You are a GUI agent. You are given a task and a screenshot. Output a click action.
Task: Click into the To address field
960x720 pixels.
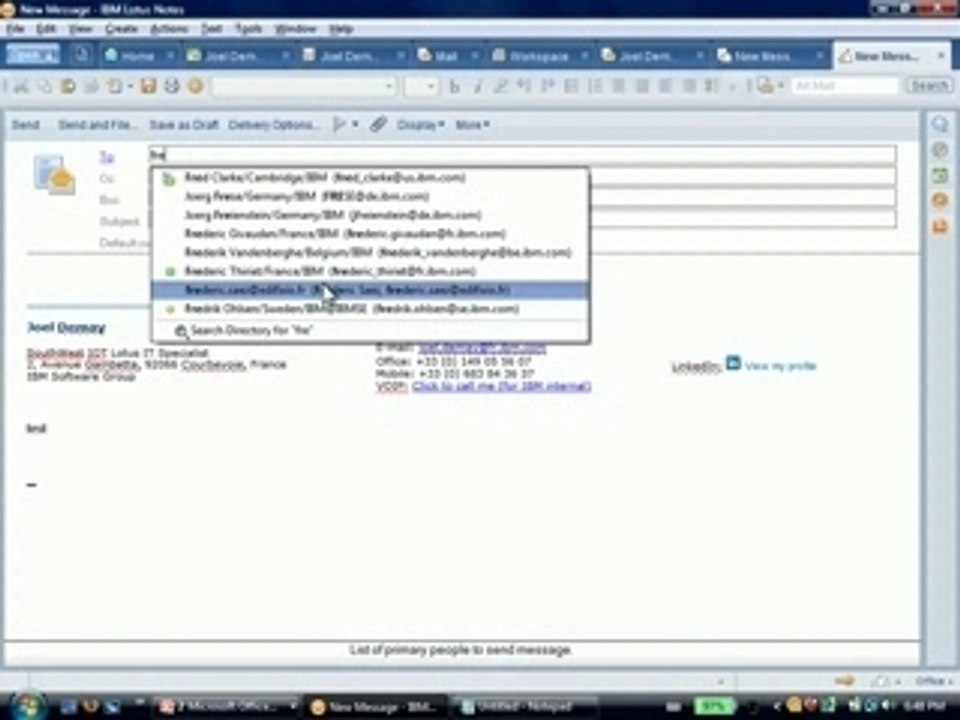click(x=522, y=155)
